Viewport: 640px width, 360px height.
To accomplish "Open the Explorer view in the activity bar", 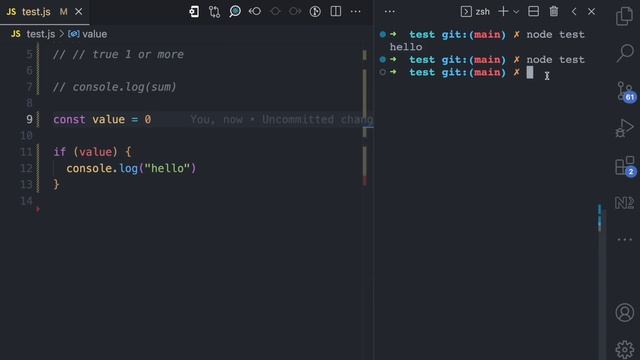I will point(624,16).
